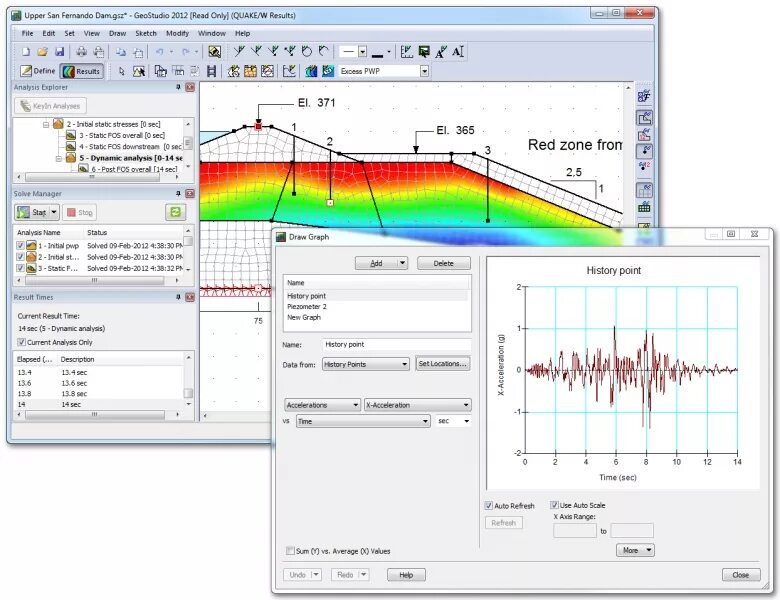The width and height of the screenshot is (780, 600).
Task: Open the Modify menu
Action: (177, 33)
